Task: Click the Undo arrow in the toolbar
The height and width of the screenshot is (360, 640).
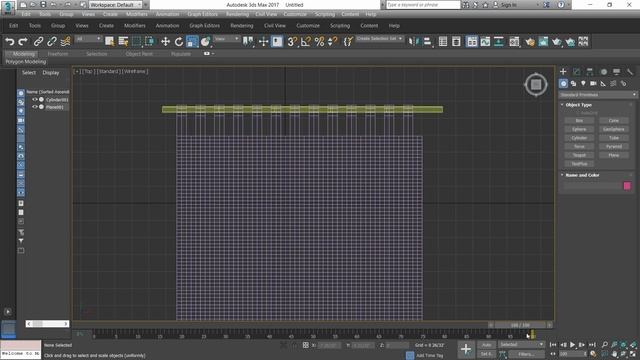Action: 10,41
